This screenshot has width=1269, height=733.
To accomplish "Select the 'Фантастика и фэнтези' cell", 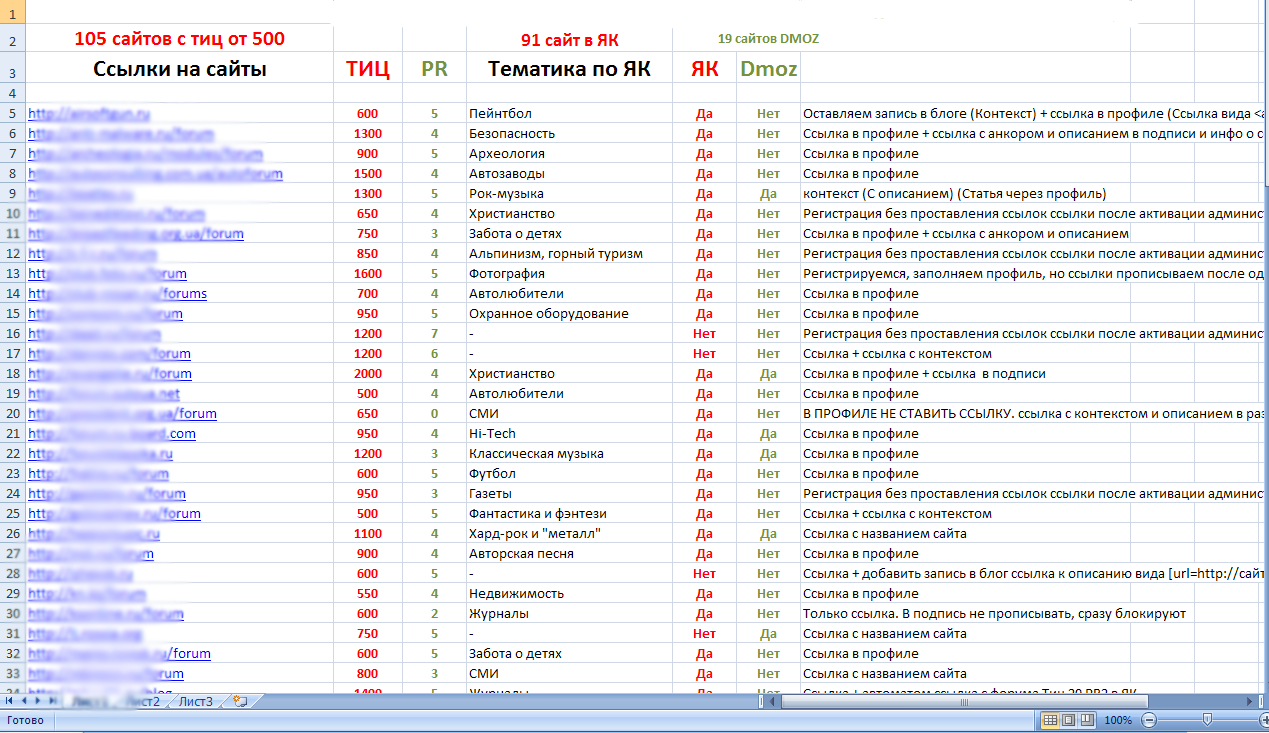I will coord(569,513).
